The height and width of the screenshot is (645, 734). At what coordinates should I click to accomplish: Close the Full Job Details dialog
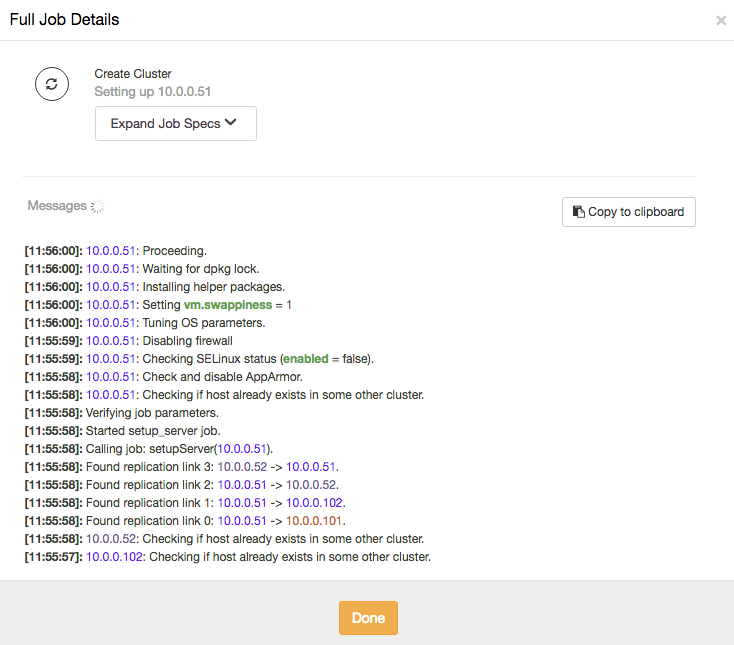[x=721, y=20]
